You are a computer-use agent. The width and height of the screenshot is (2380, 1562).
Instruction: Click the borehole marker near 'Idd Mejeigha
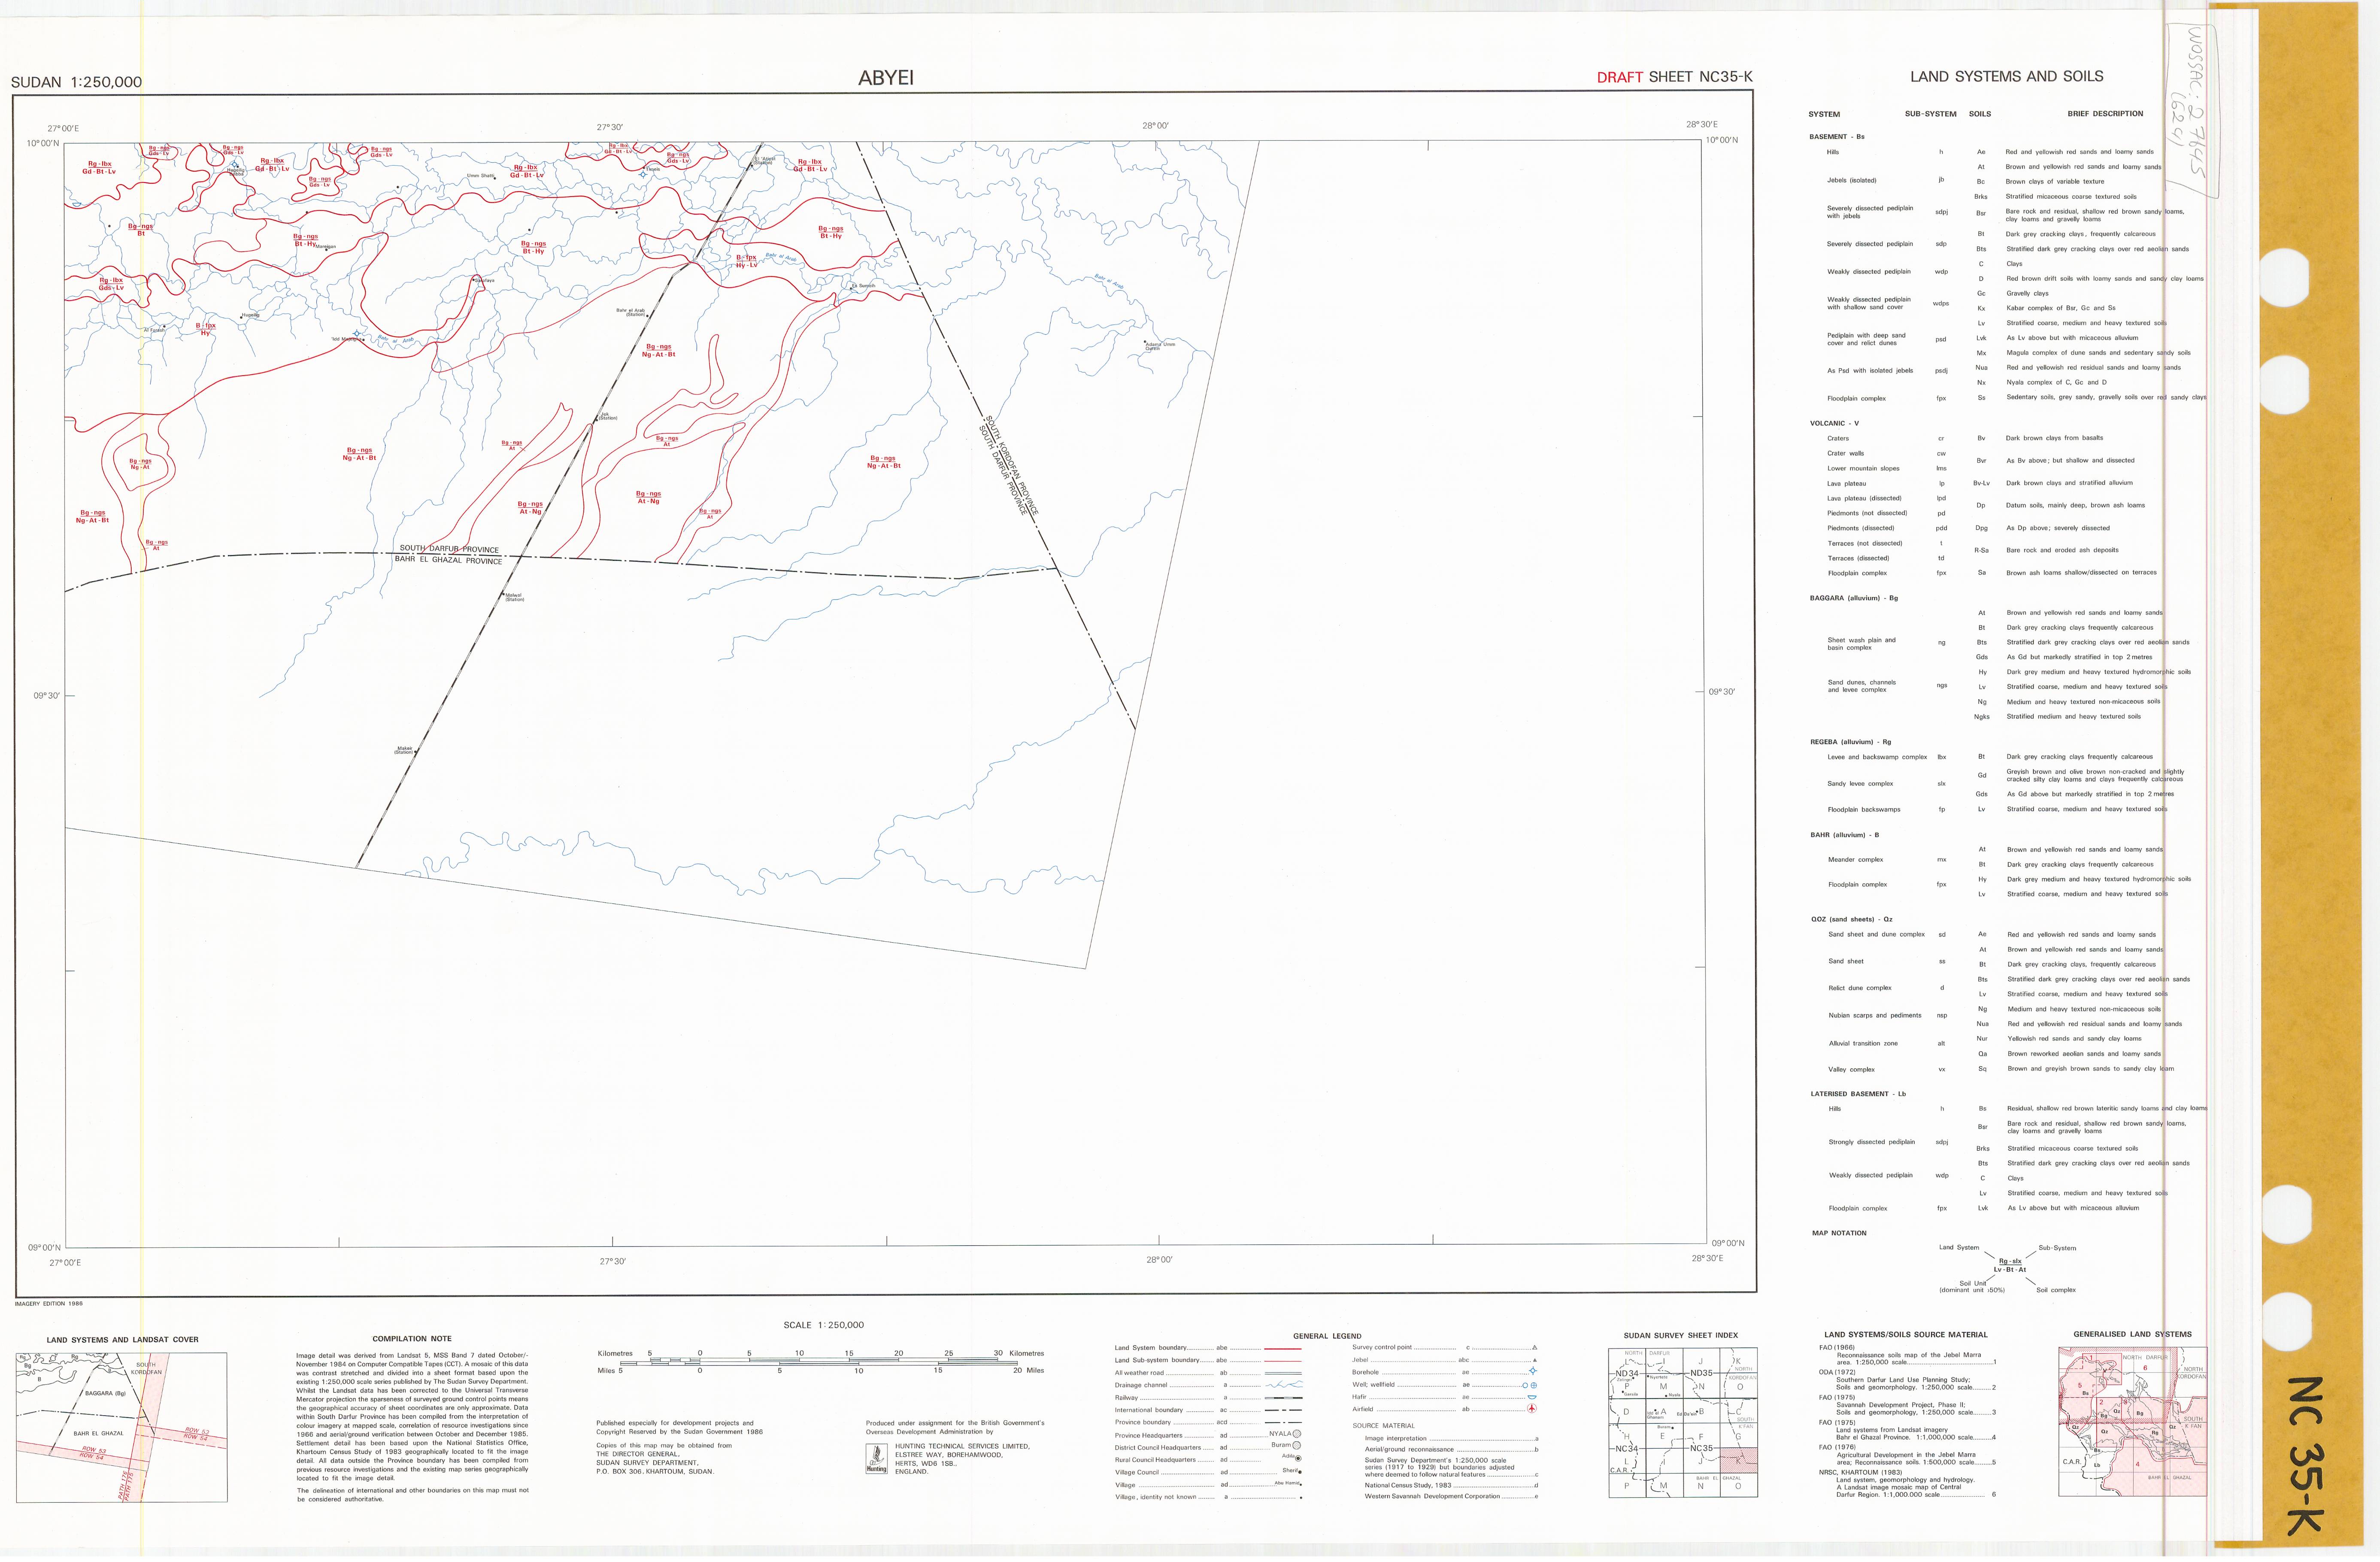click(357, 334)
